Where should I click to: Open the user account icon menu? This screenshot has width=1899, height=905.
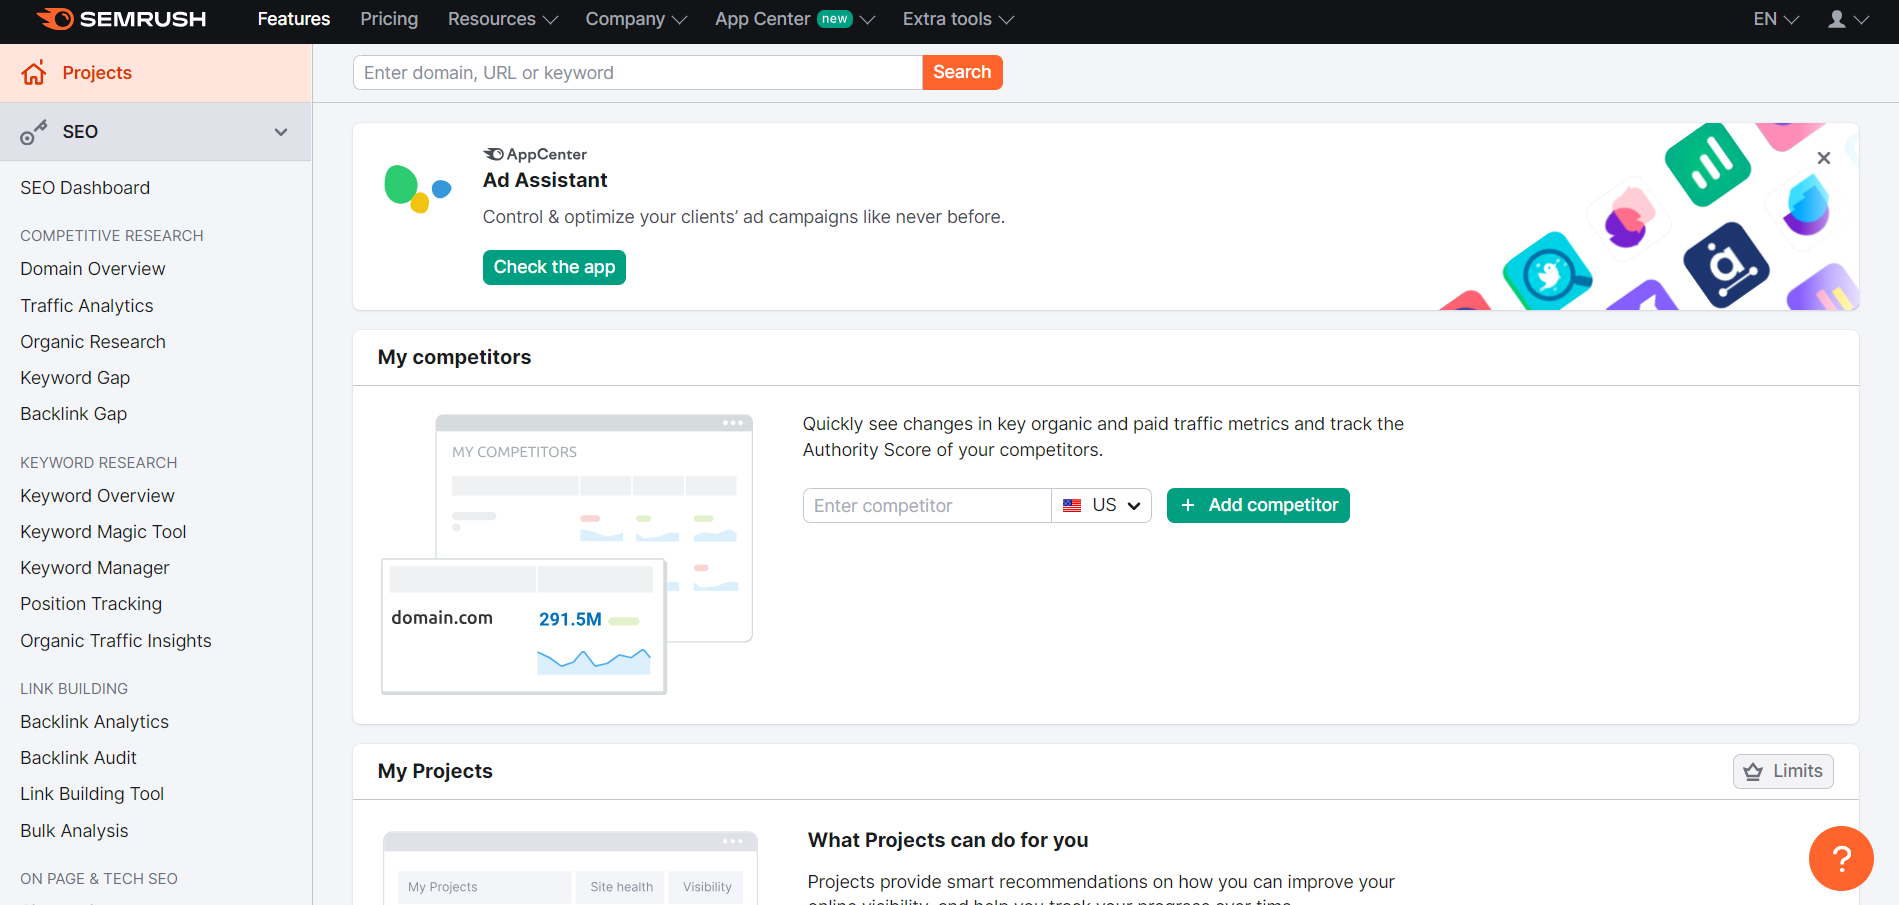1848,19
